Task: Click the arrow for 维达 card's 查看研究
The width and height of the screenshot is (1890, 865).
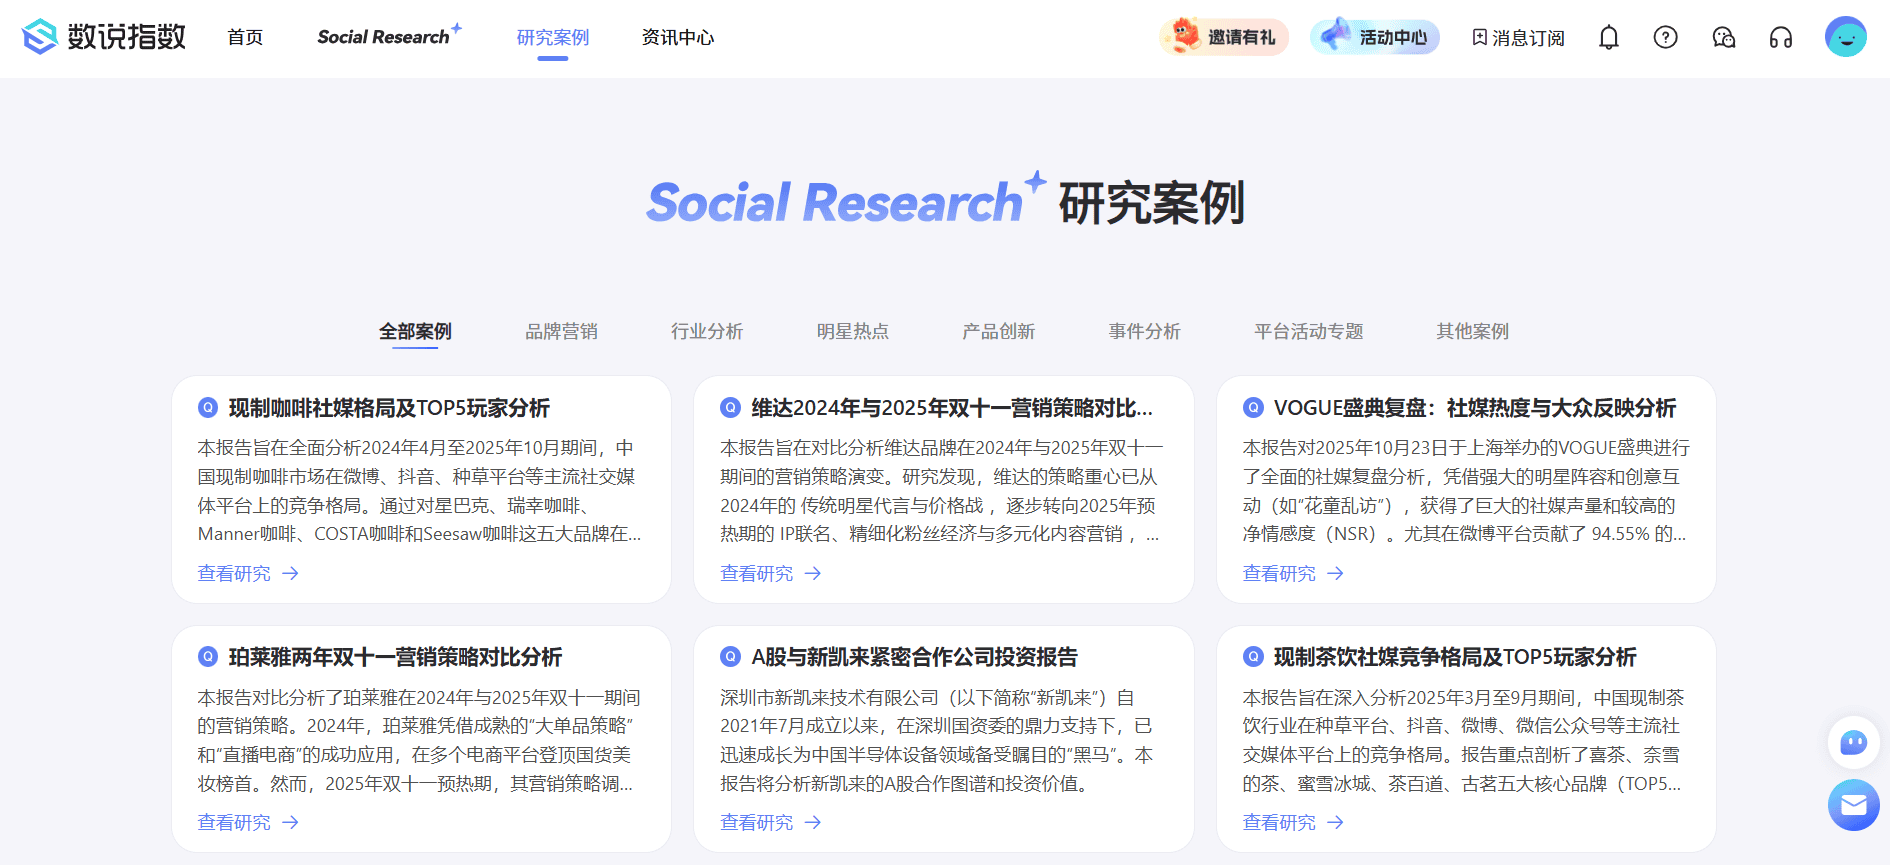Action: [813, 573]
